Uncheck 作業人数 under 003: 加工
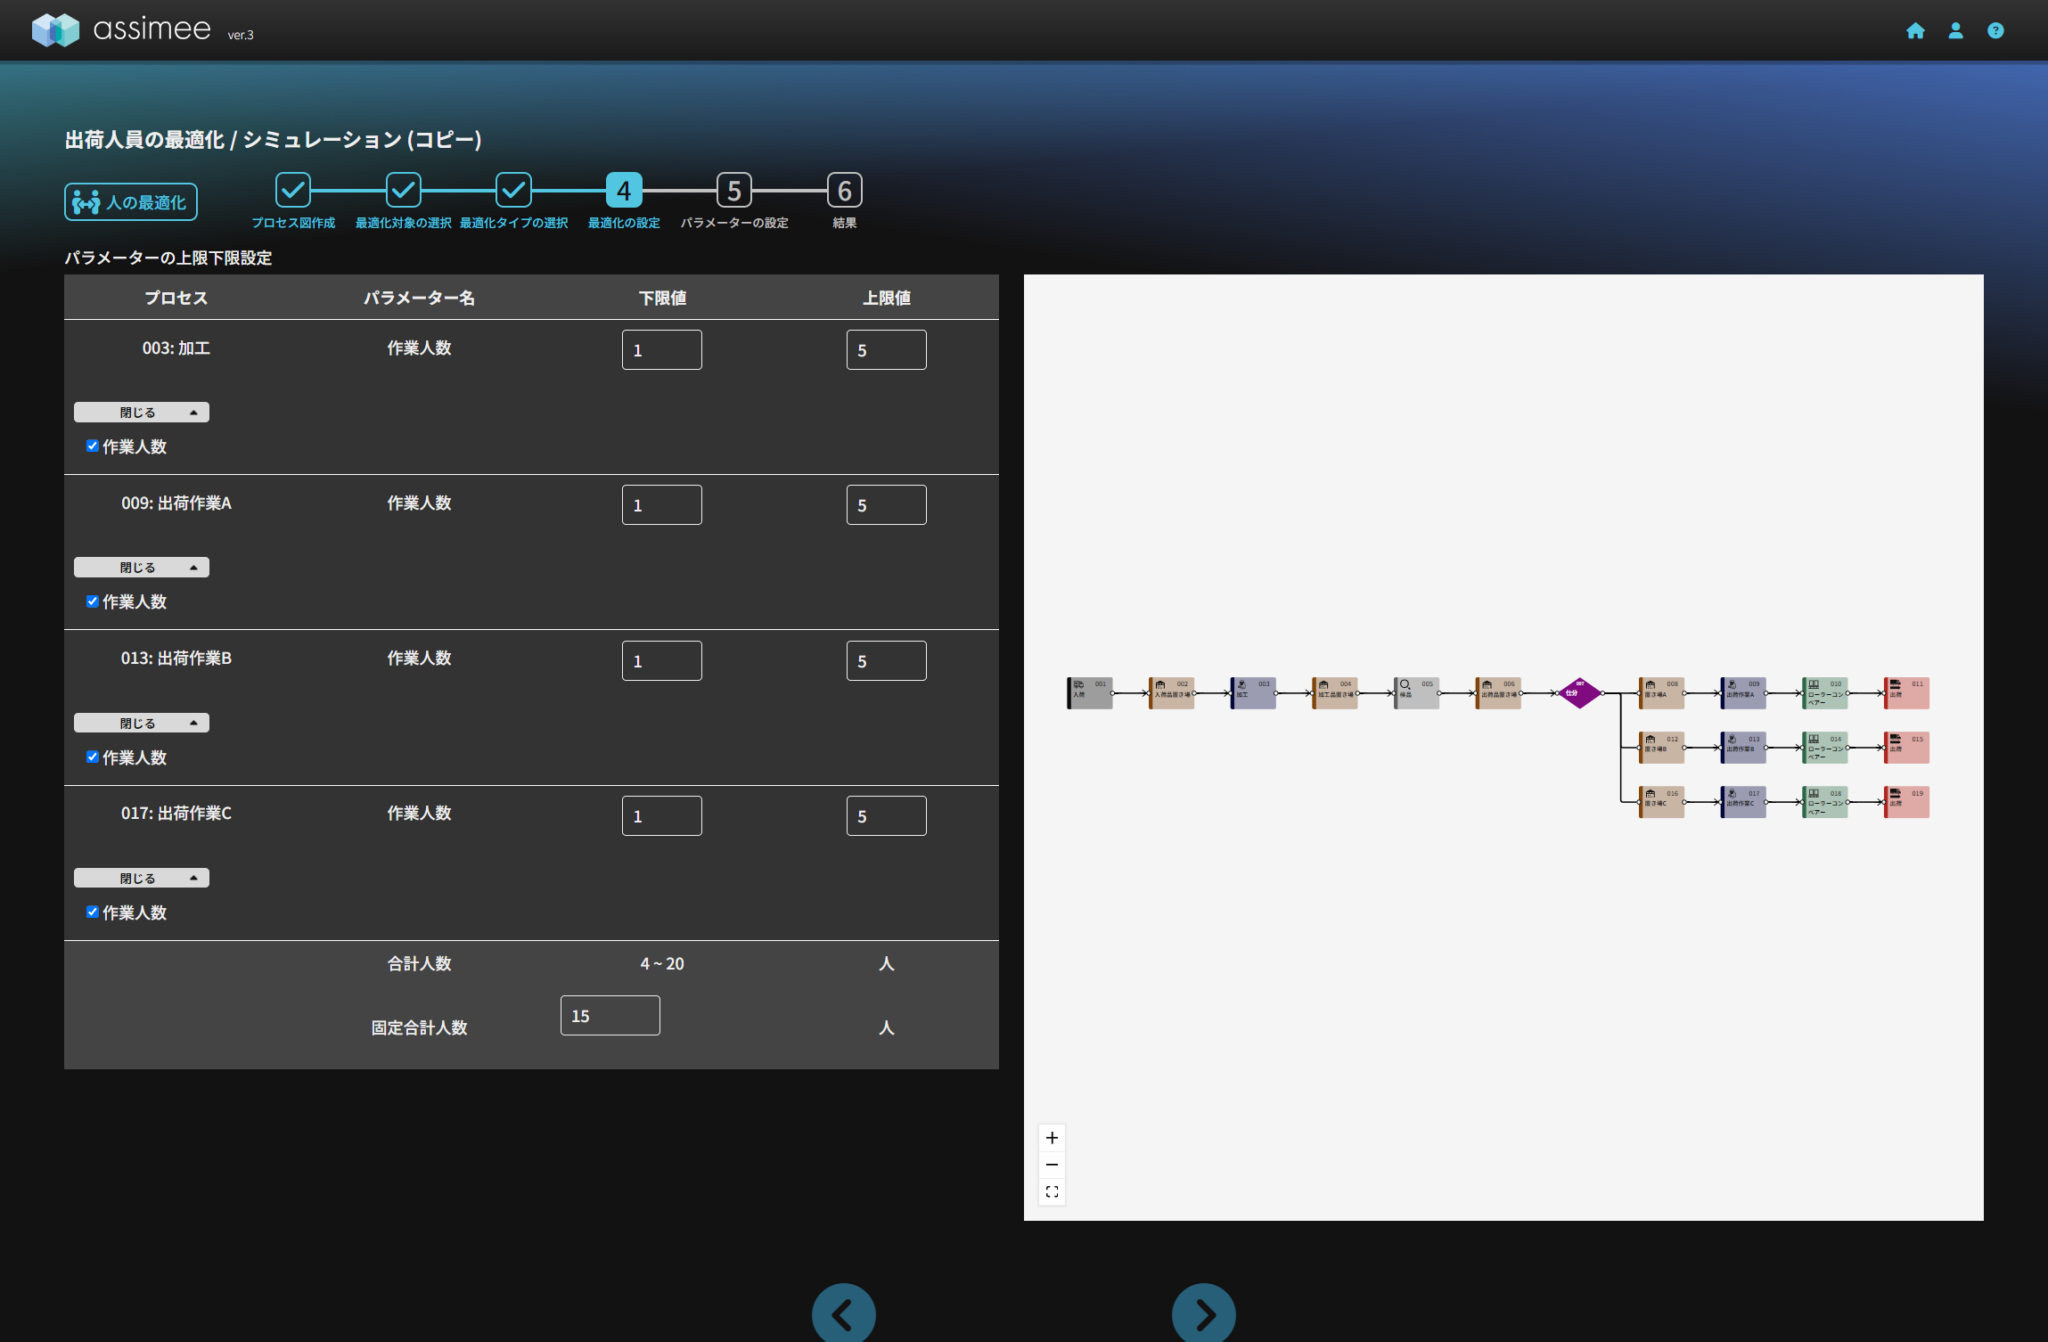Viewport: 2048px width, 1342px height. coord(92,446)
